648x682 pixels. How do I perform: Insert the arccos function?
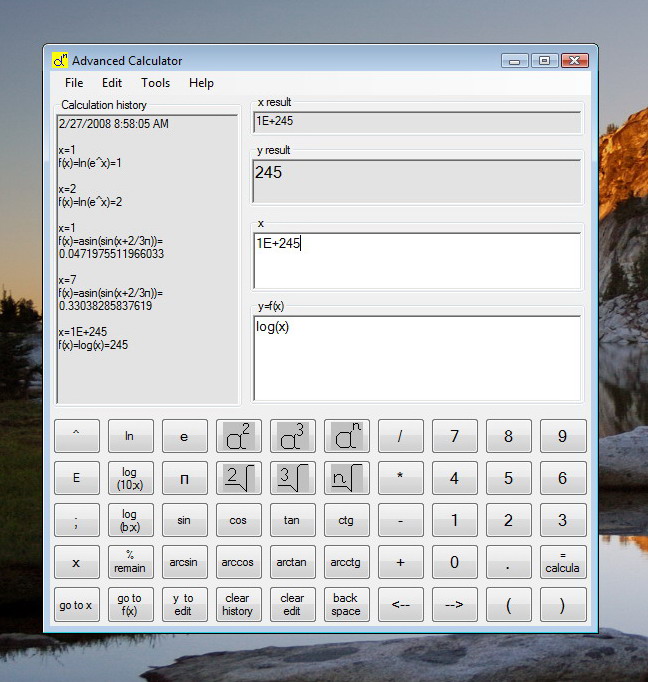tap(238, 562)
